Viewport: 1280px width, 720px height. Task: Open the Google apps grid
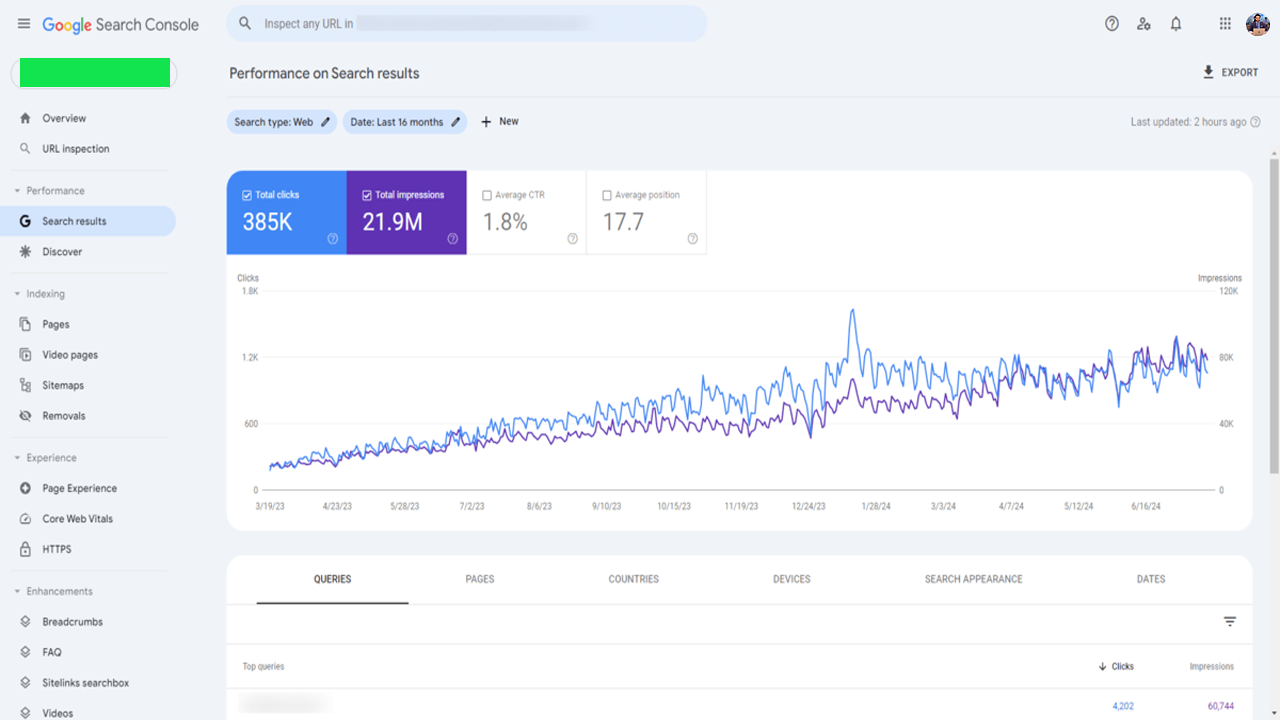pyautogui.click(x=1225, y=24)
